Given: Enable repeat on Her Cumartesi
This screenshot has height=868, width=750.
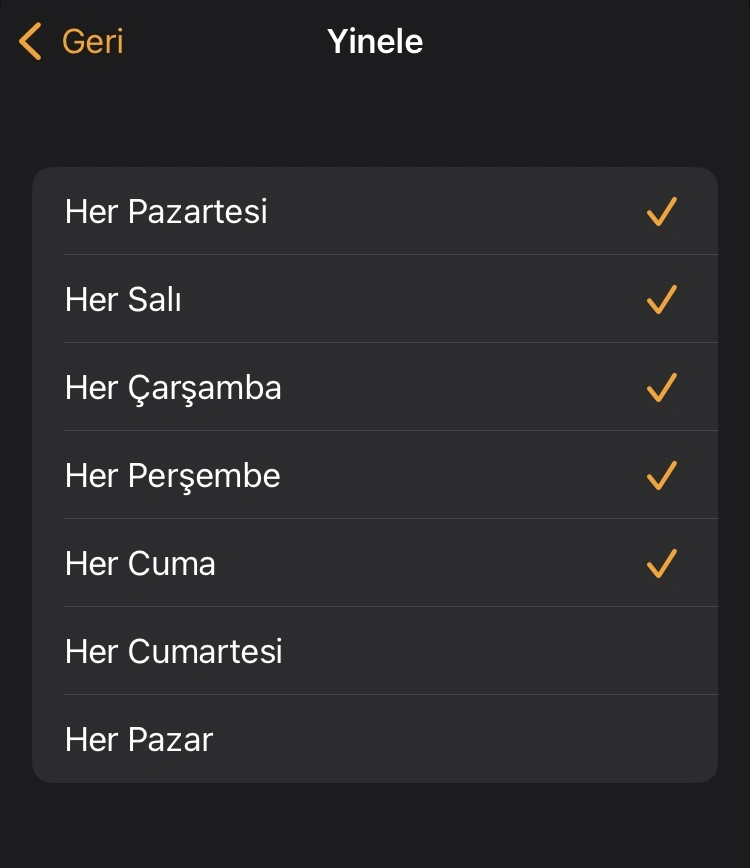Looking at the screenshot, I should [375, 651].
